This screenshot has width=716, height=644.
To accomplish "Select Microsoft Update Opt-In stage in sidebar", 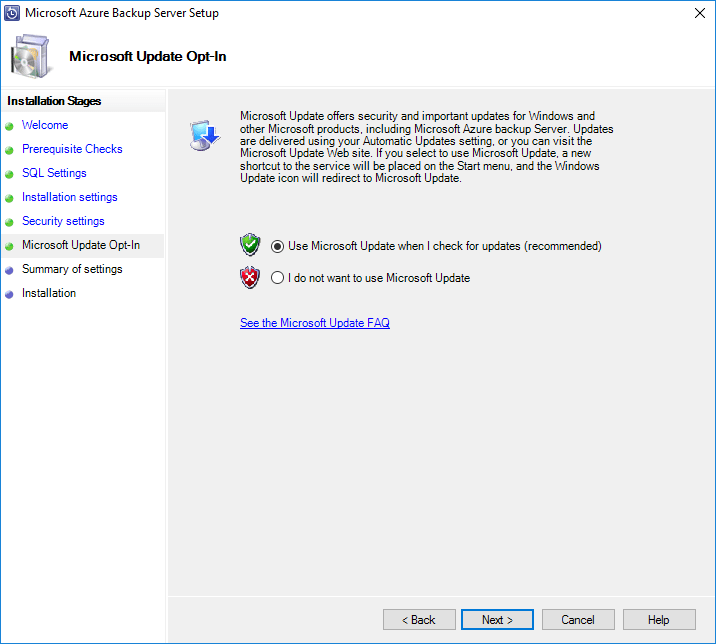I will click(81, 245).
